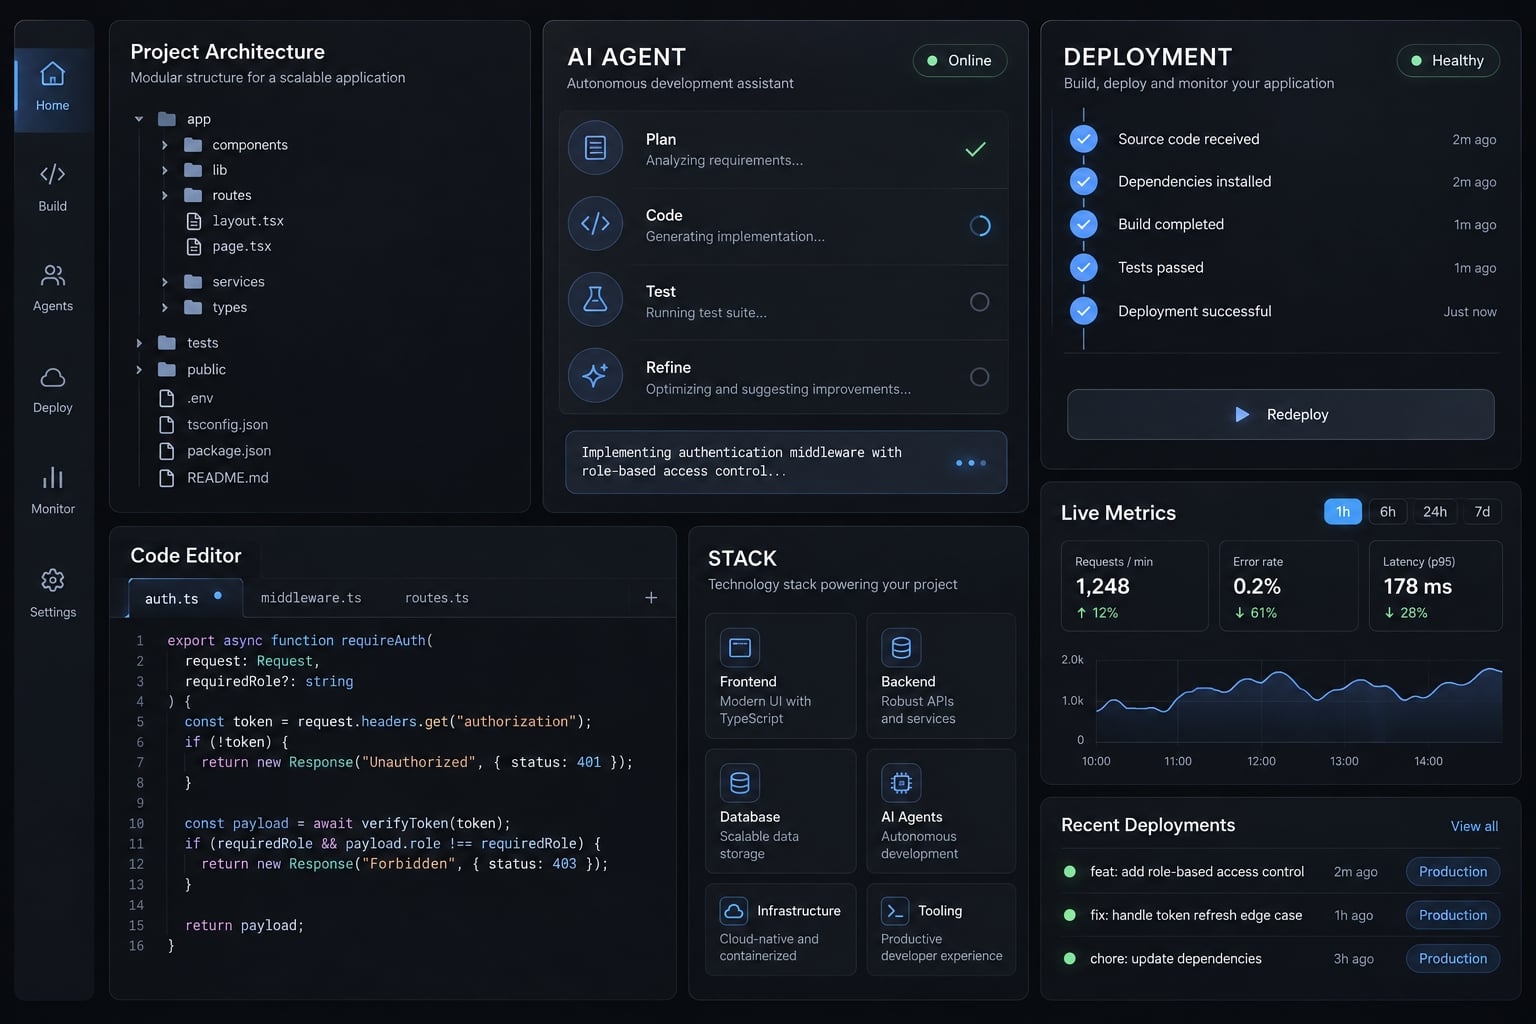Select the Refine step radio circle

(x=980, y=377)
